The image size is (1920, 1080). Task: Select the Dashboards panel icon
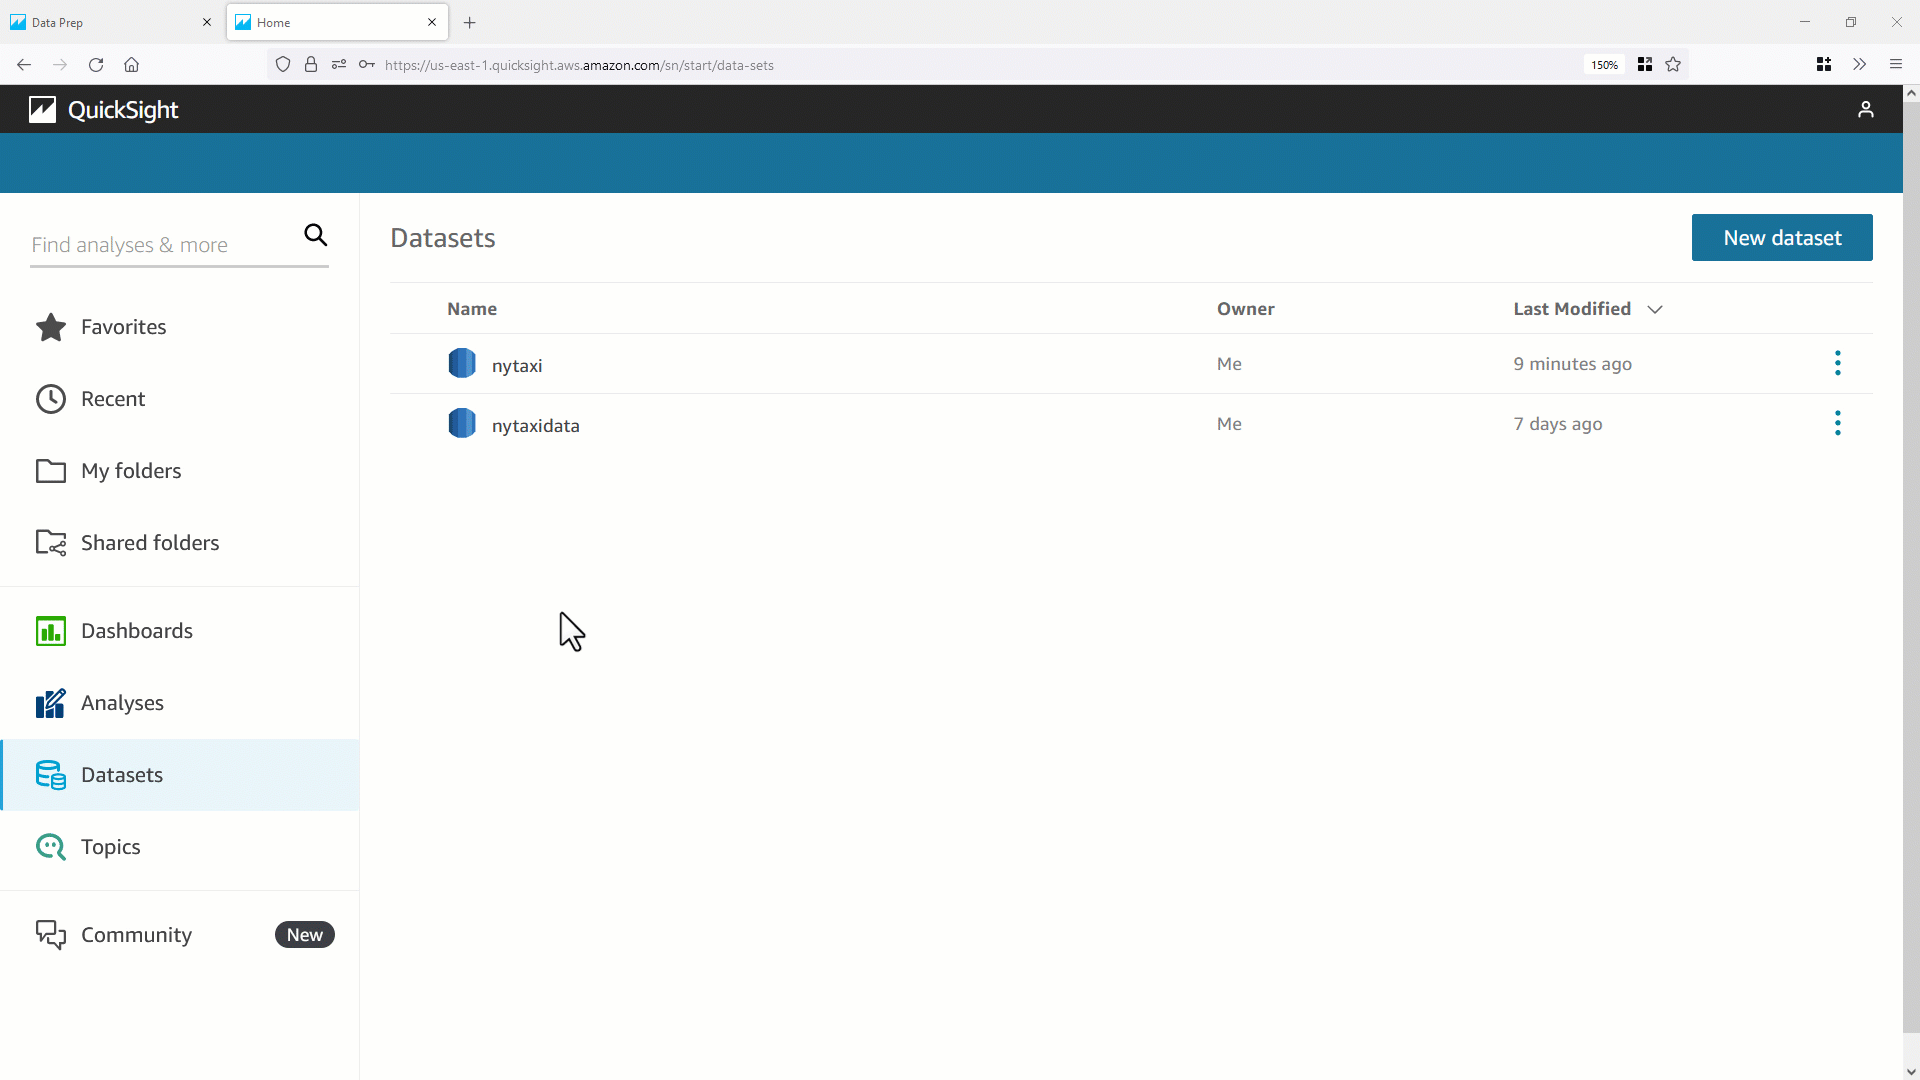(x=49, y=631)
